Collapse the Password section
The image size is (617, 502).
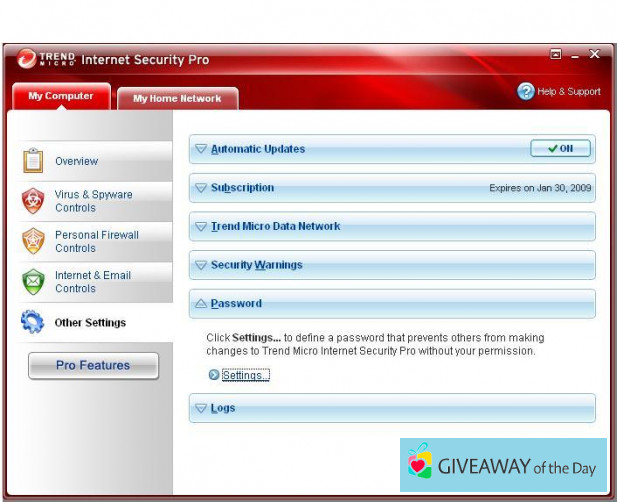235,303
